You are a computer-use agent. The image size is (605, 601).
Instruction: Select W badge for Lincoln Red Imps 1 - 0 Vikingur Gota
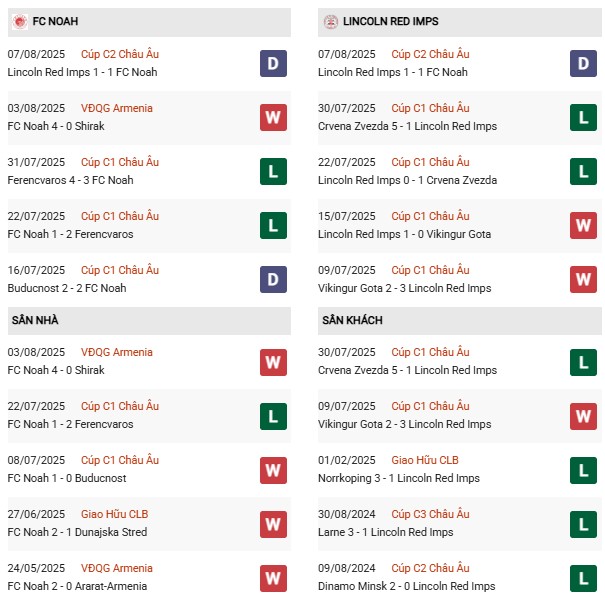[584, 226]
